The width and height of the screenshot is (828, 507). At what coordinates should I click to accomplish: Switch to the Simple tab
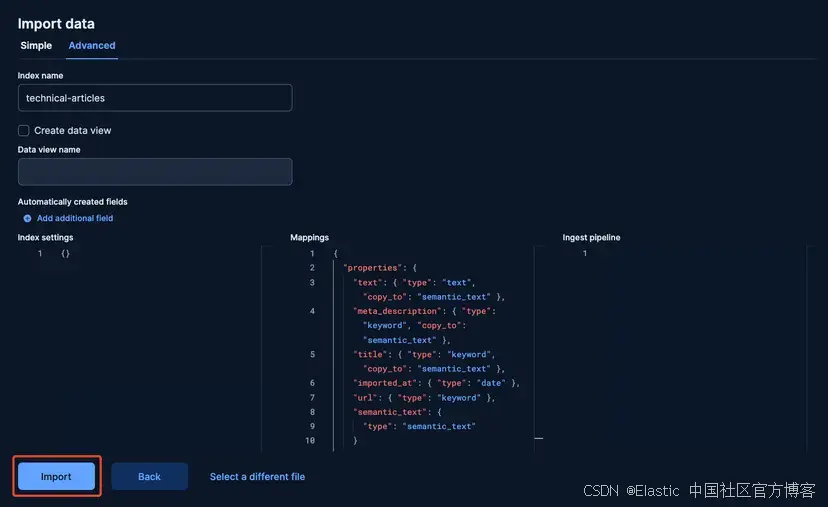coord(36,45)
